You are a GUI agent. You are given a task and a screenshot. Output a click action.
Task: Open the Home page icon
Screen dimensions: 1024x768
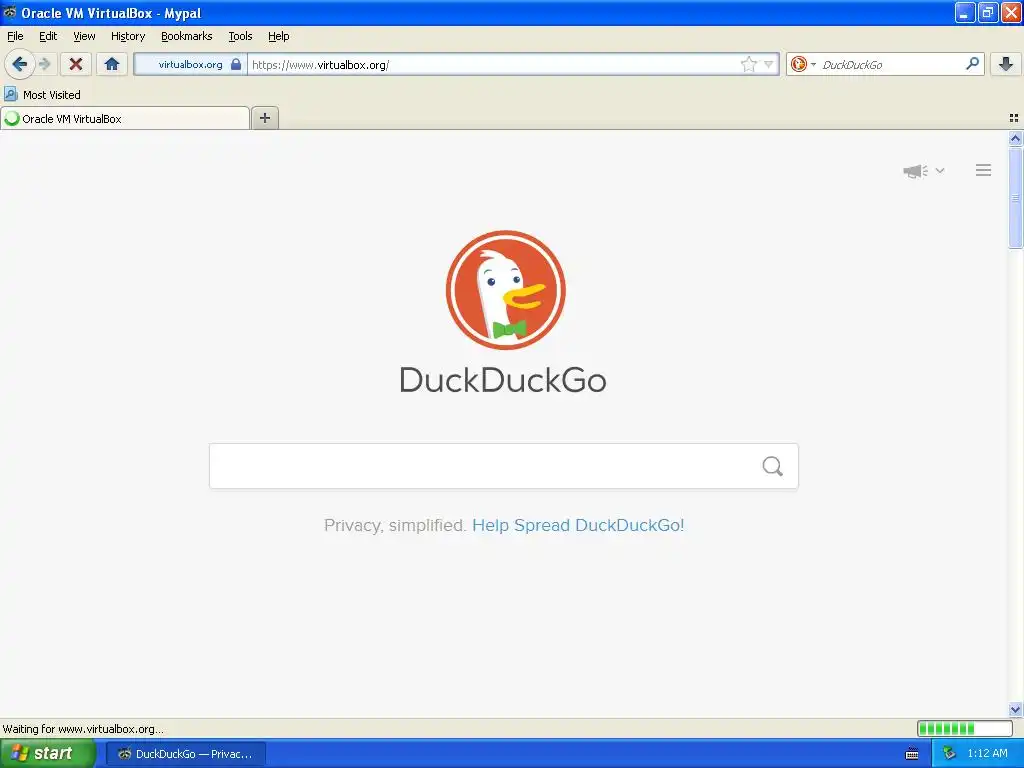[x=112, y=64]
